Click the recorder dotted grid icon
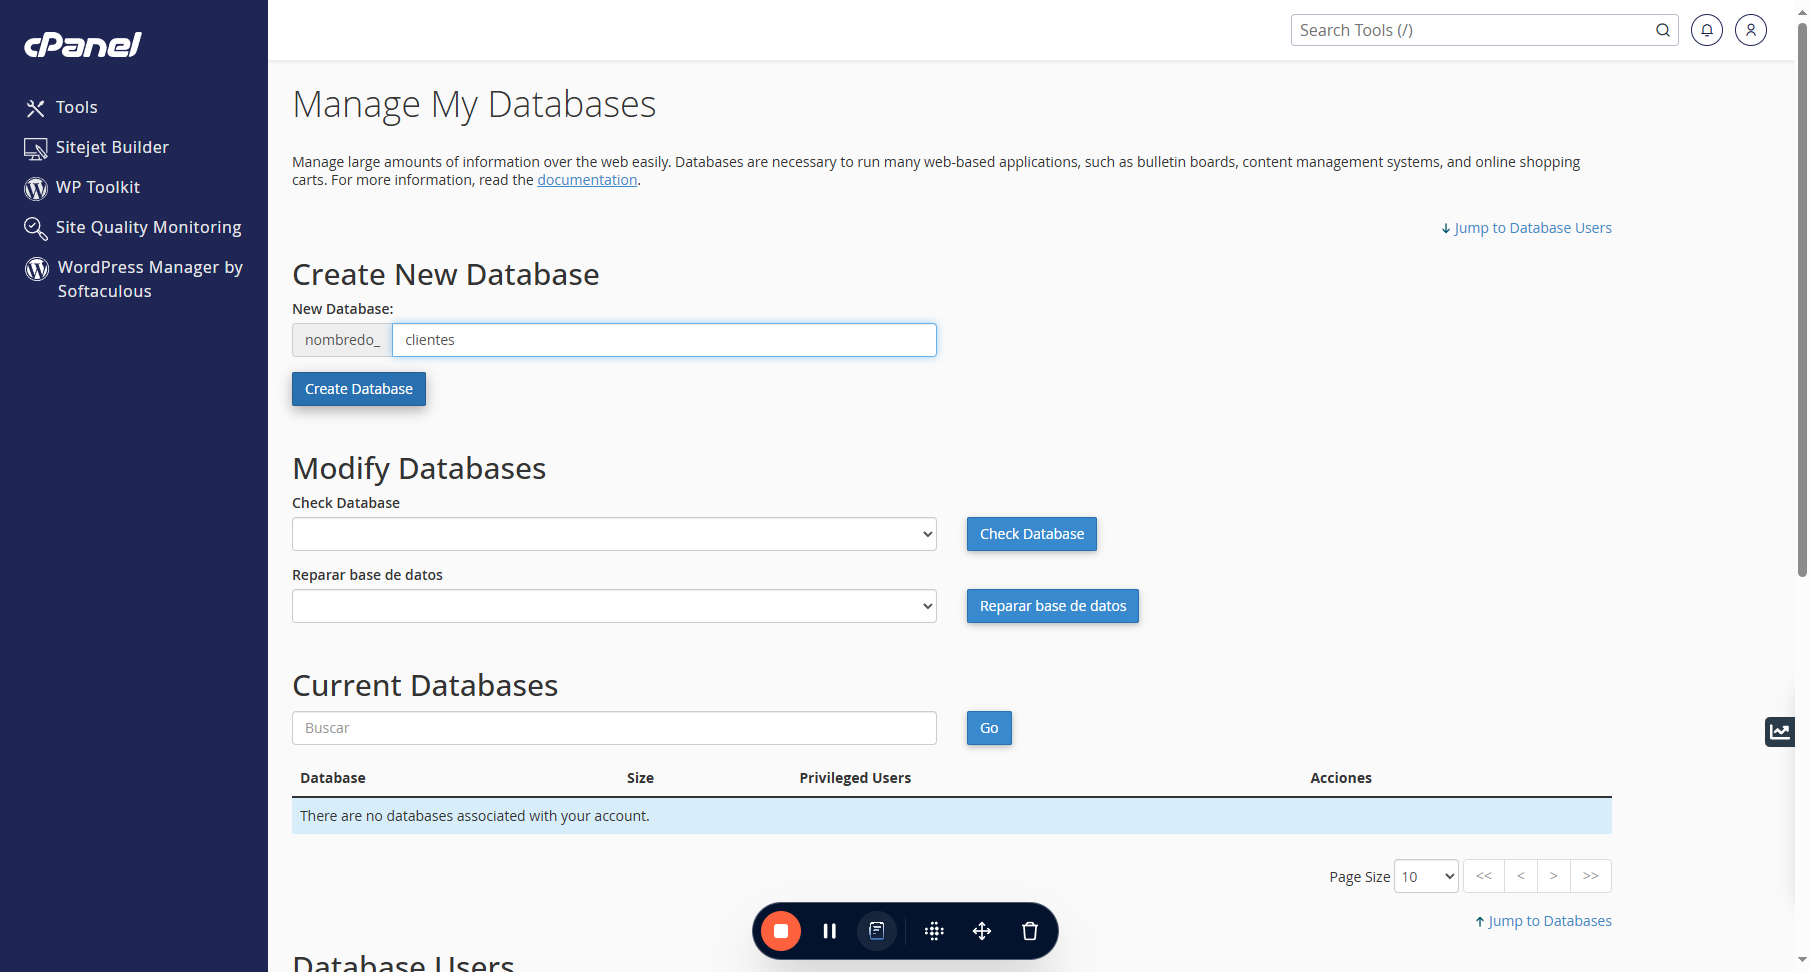 coord(934,931)
